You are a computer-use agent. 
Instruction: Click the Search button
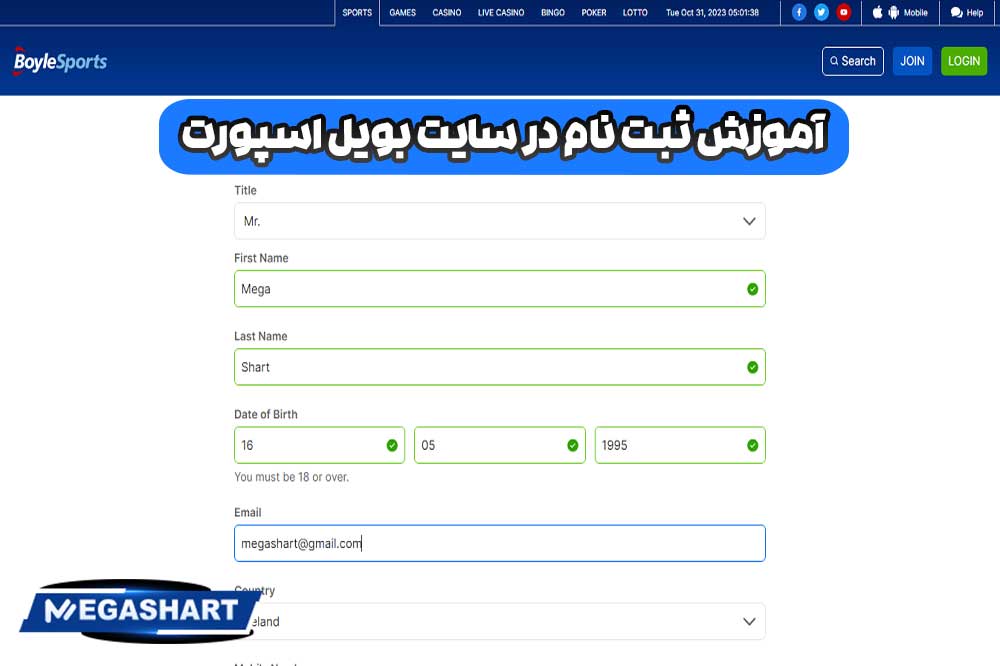coord(853,61)
